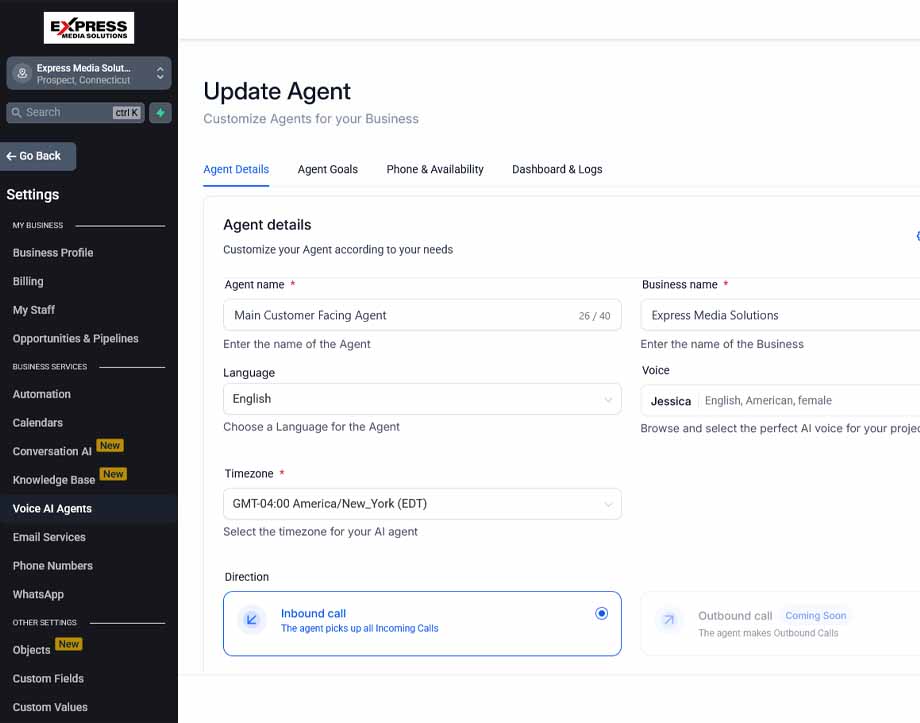
Task: Open the Language dropdown showing English
Action: 422,399
